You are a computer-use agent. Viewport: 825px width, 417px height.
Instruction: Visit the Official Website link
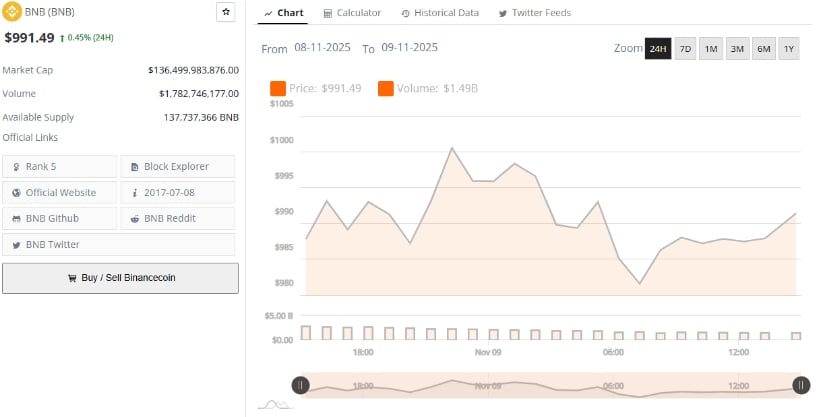[x=59, y=192]
